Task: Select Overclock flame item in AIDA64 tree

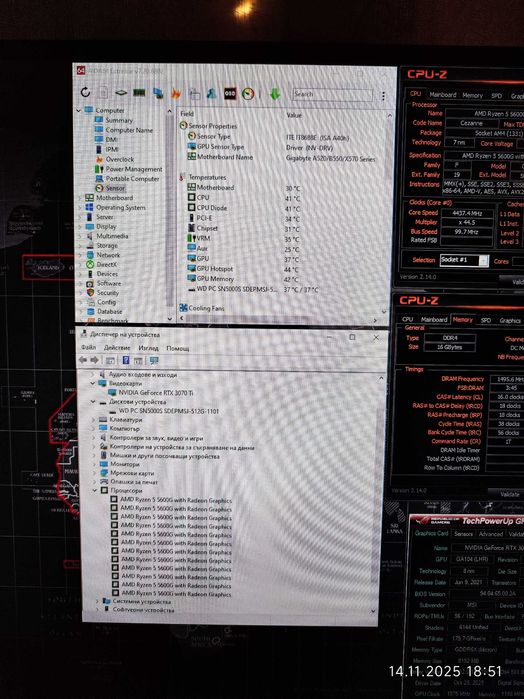Action: pyautogui.click(x=115, y=159)
